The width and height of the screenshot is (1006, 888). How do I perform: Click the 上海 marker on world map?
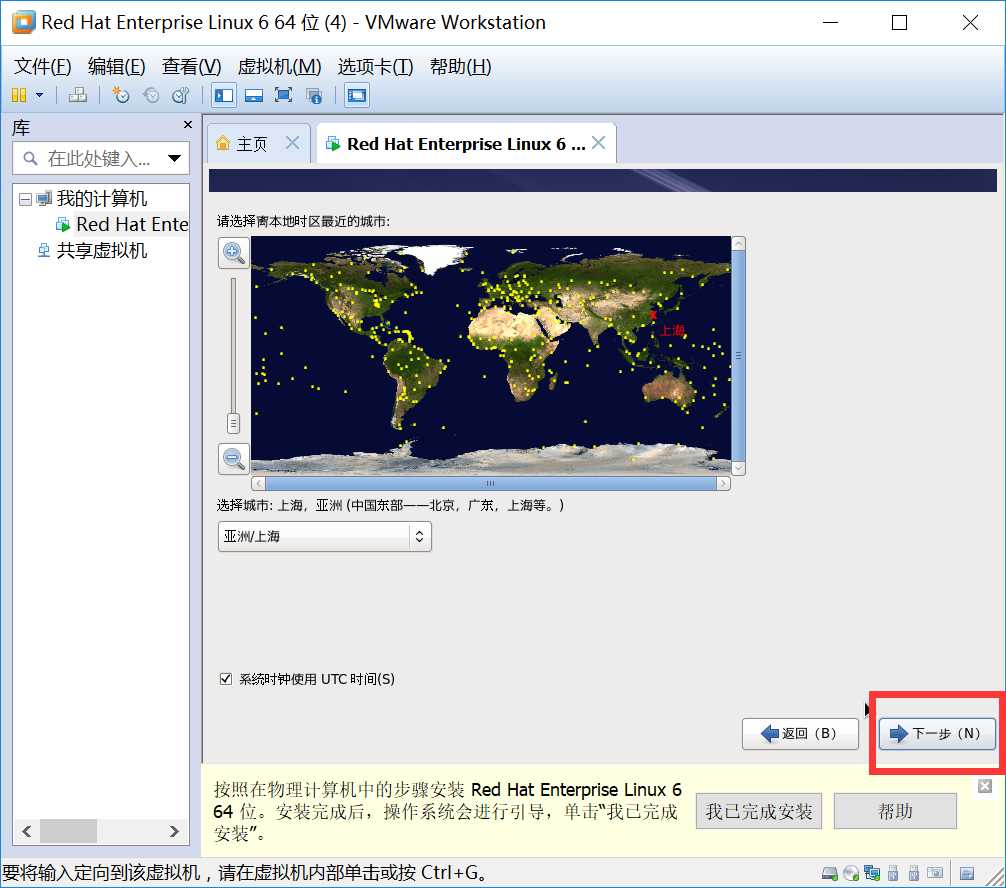tap(653, 314)
